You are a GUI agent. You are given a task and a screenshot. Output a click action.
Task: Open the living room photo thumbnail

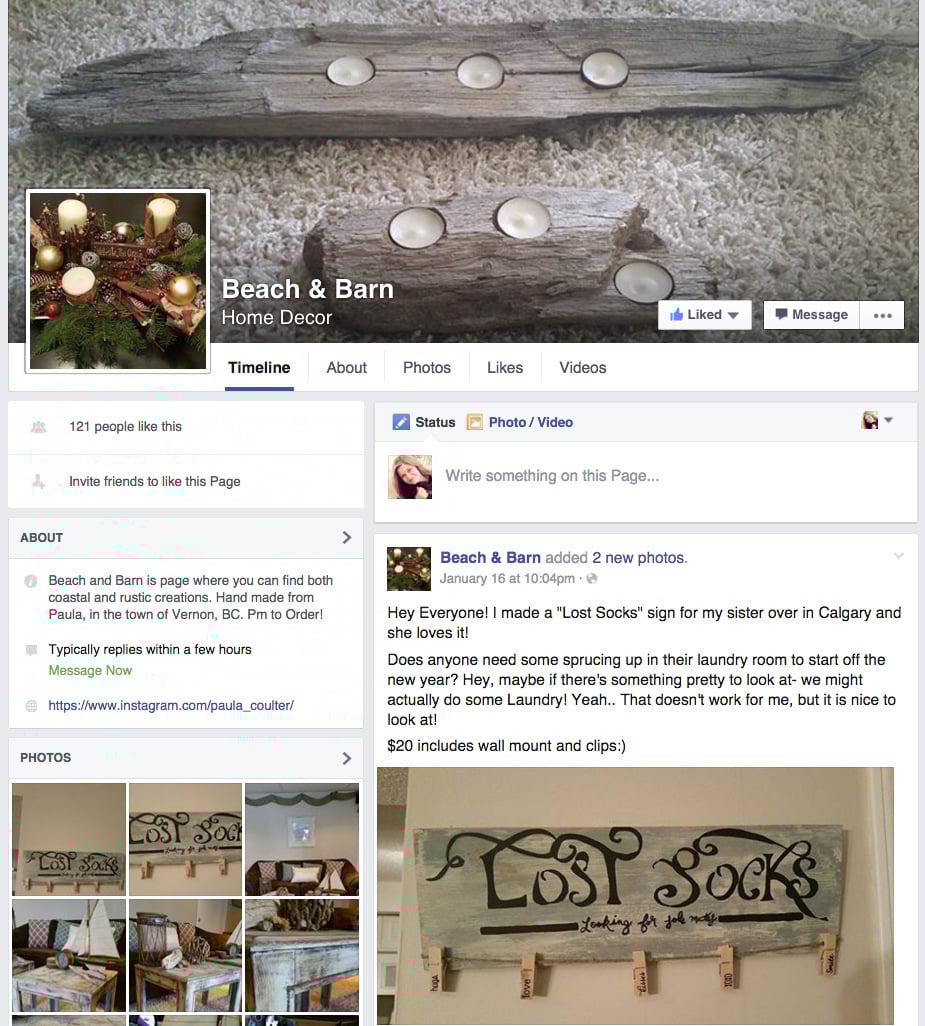(x=302, y=840)
